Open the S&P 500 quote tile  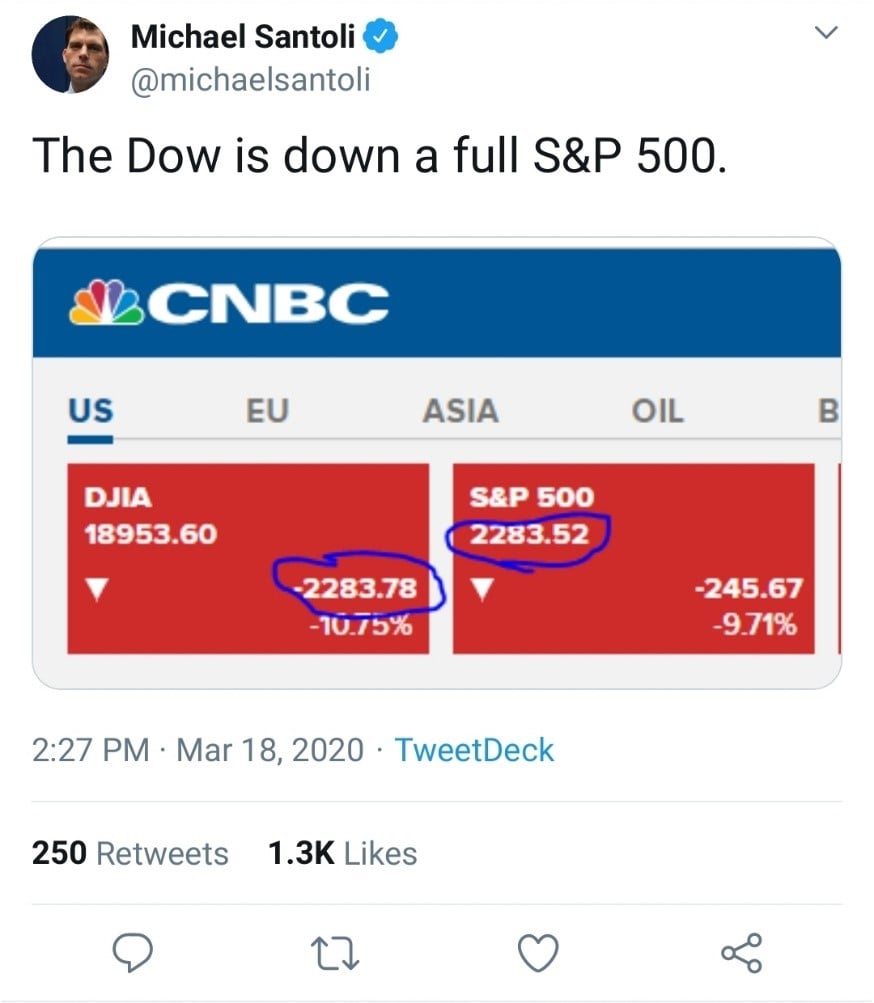coord(633,558)
